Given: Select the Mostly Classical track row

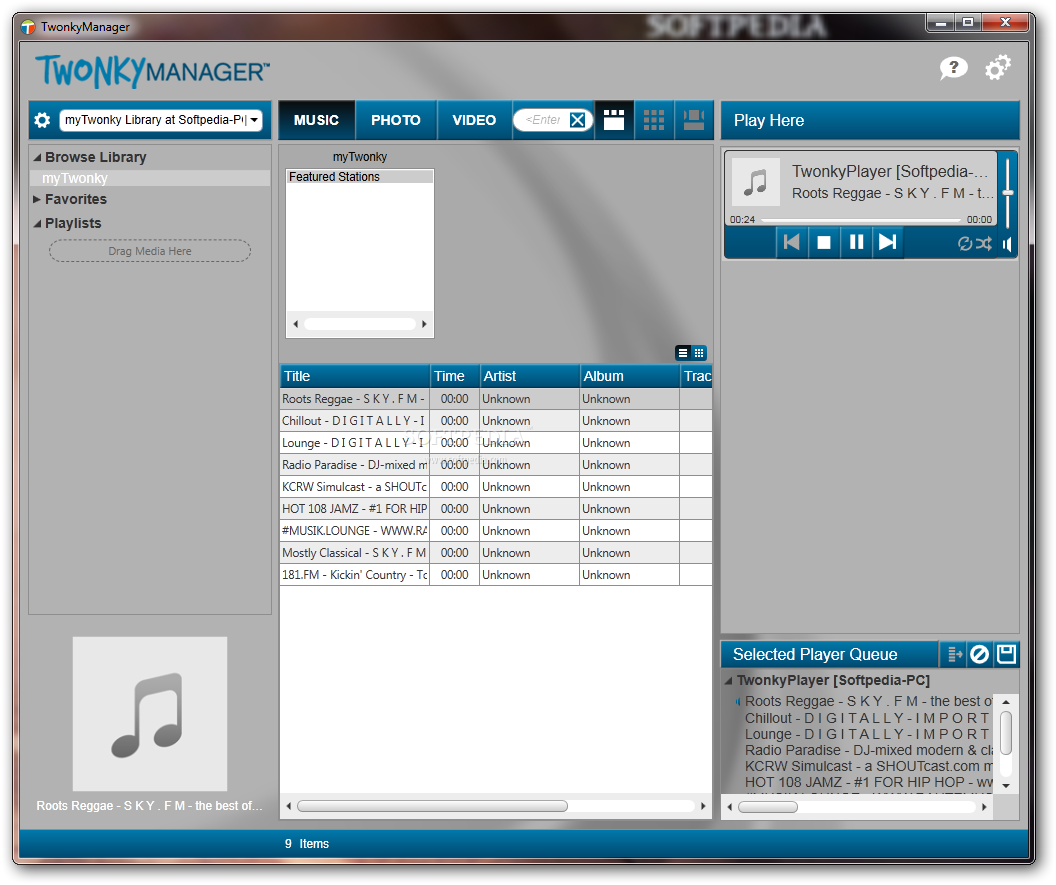Looking at the screenshot, I should 496,553.
